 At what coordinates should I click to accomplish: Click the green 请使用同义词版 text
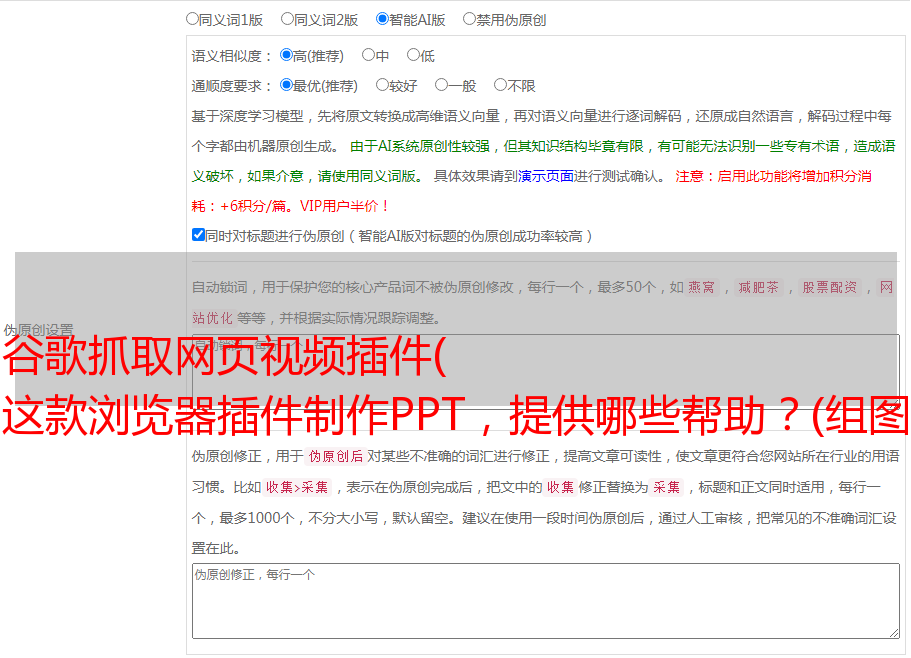(x=370, y=176)
